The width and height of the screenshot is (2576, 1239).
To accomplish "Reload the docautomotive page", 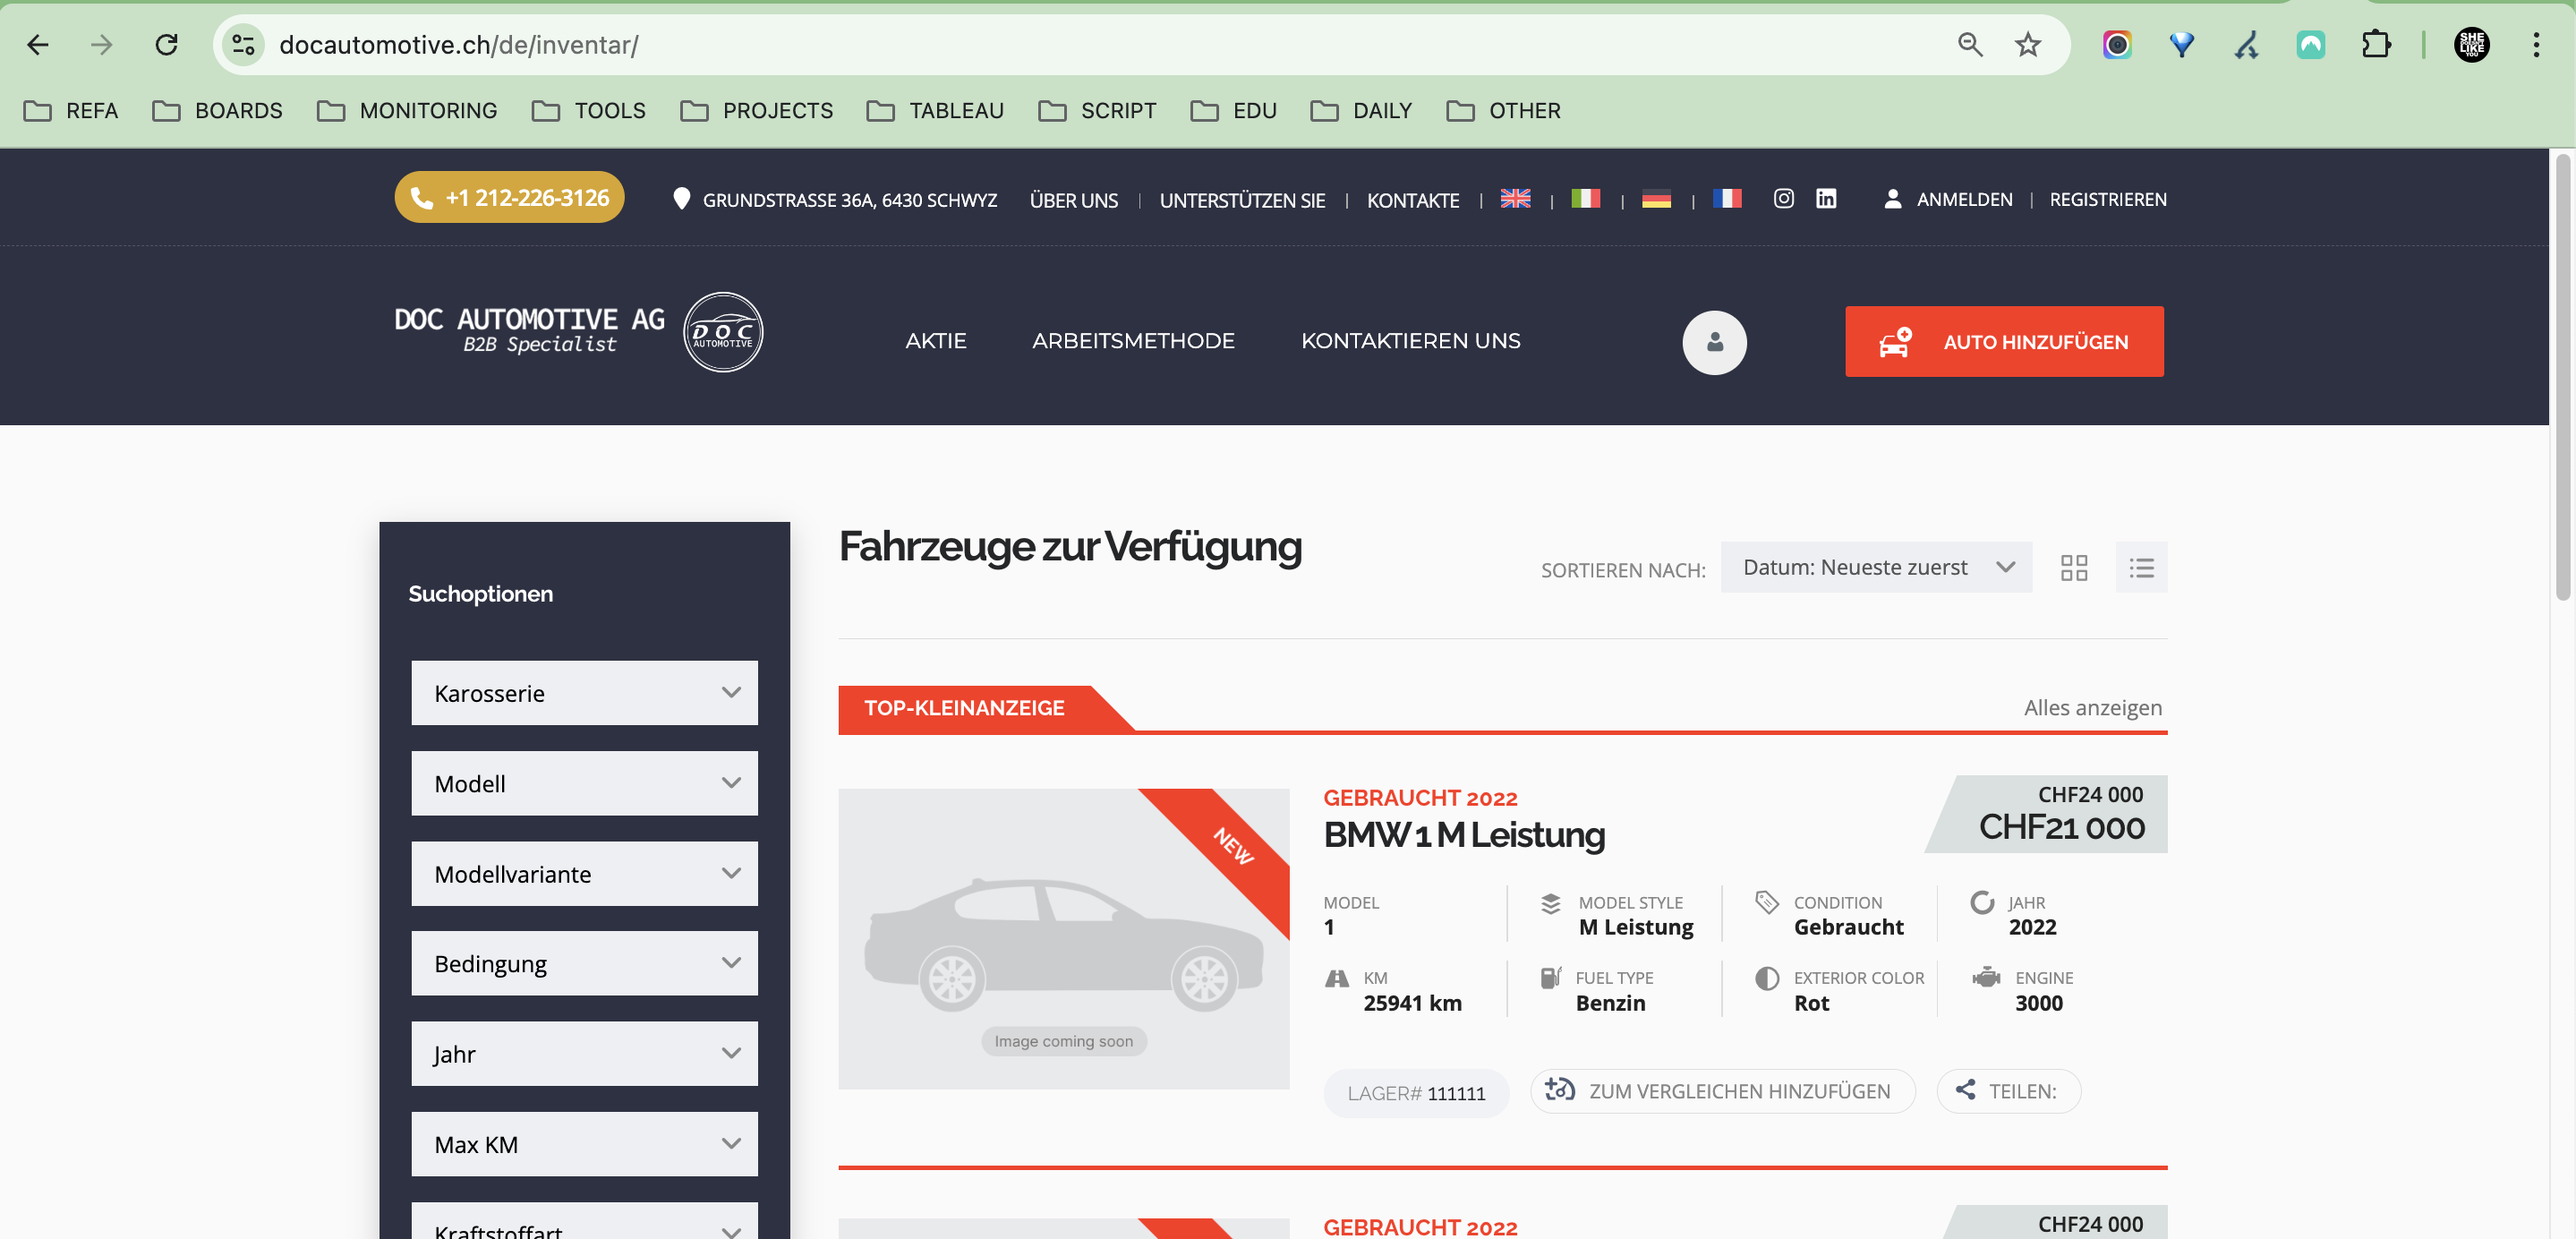I will click(x=167, y=45).
